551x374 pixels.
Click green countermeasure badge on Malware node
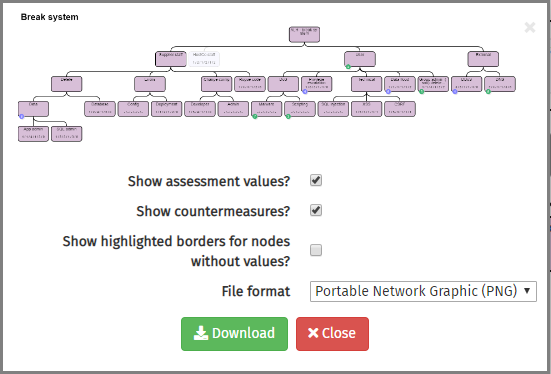(x=255, y=116)
